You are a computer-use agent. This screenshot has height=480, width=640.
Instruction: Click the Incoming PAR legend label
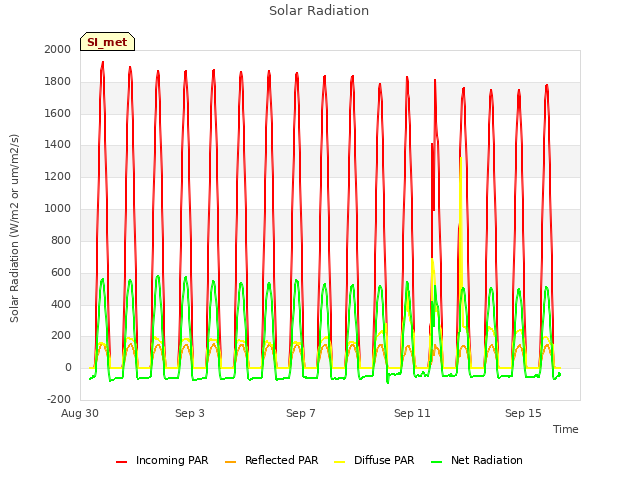coord(172,460)
